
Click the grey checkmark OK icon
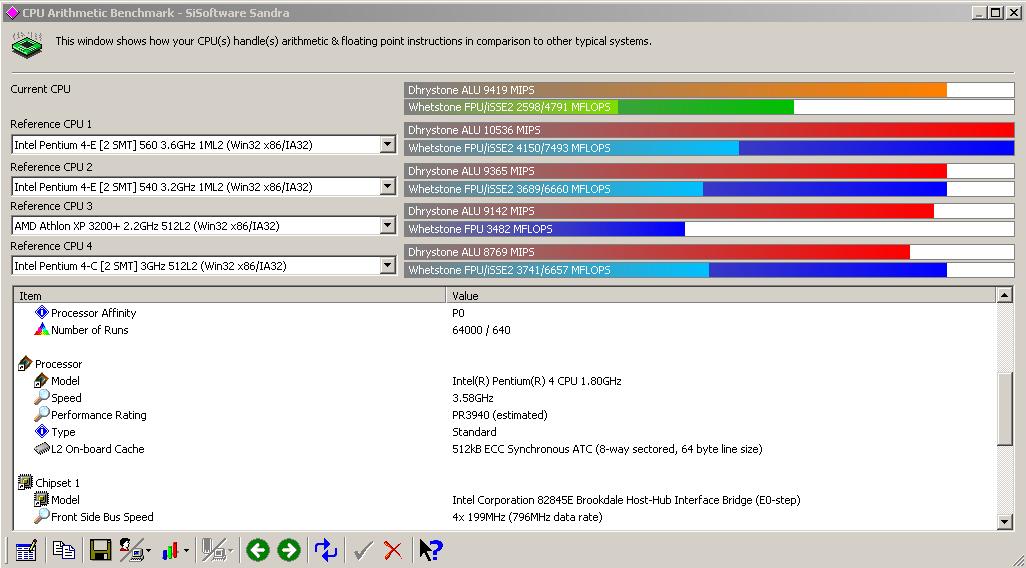tap(363, 550)
